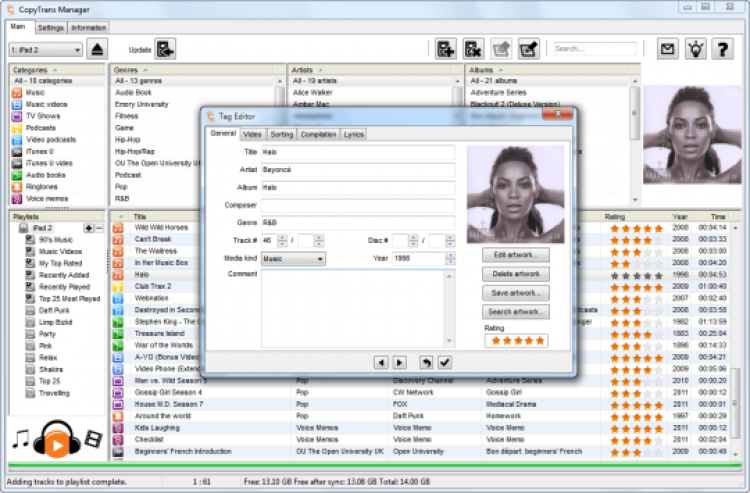Image resolution: width=750 pixels, height=493 pixels.
Task: Open the Media kind dropdown
Action: 293,259
